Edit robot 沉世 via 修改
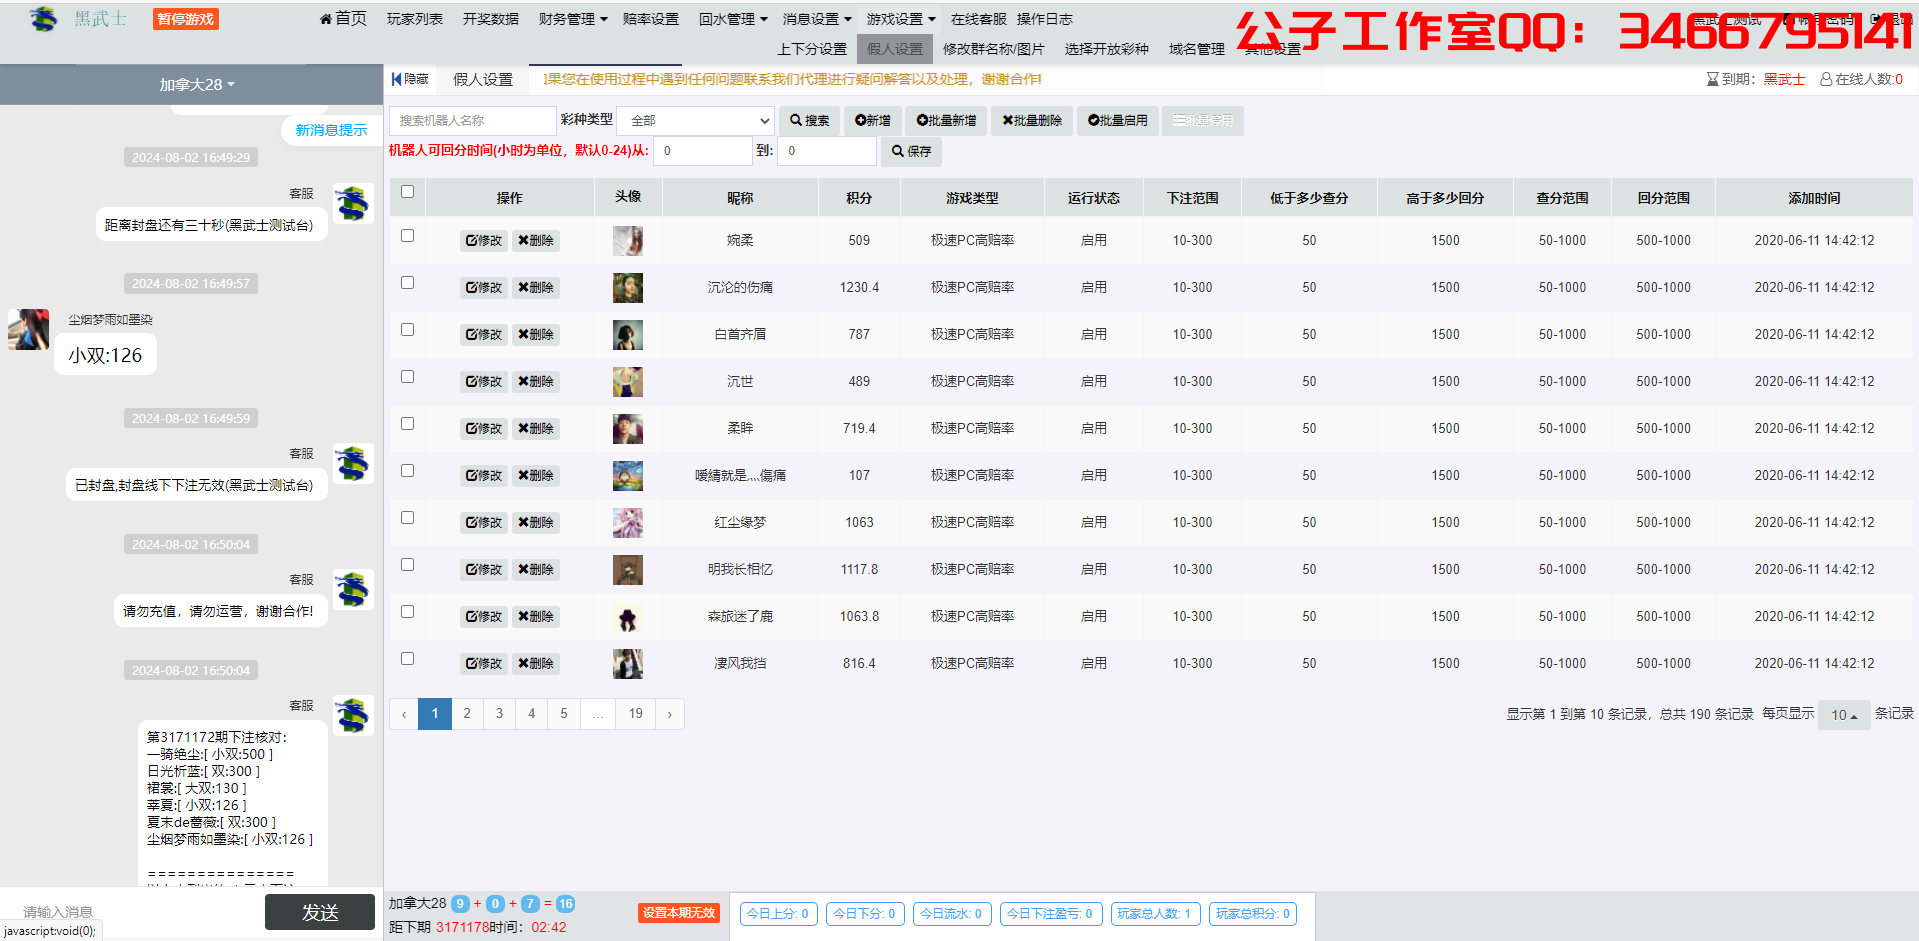Viewport: 1919px width, 941px height. (x=484, y=382)
